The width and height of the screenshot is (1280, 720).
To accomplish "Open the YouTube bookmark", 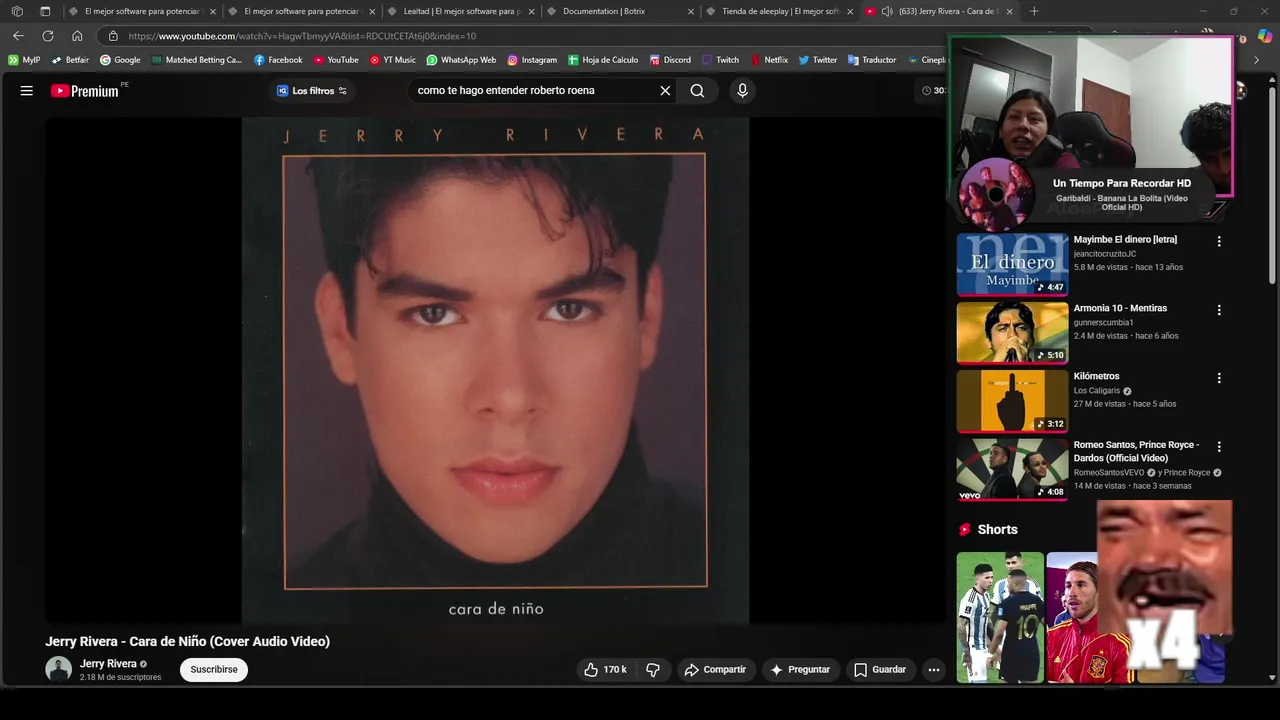I will point(336,60).
